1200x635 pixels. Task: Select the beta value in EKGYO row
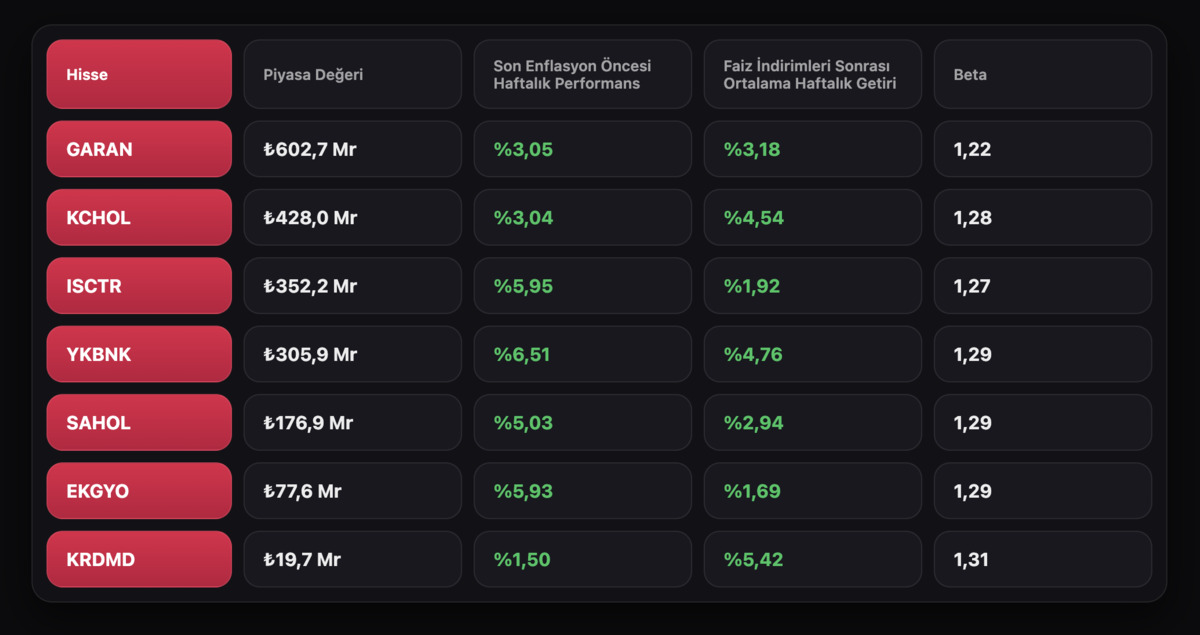click(x=1043, y=491)
